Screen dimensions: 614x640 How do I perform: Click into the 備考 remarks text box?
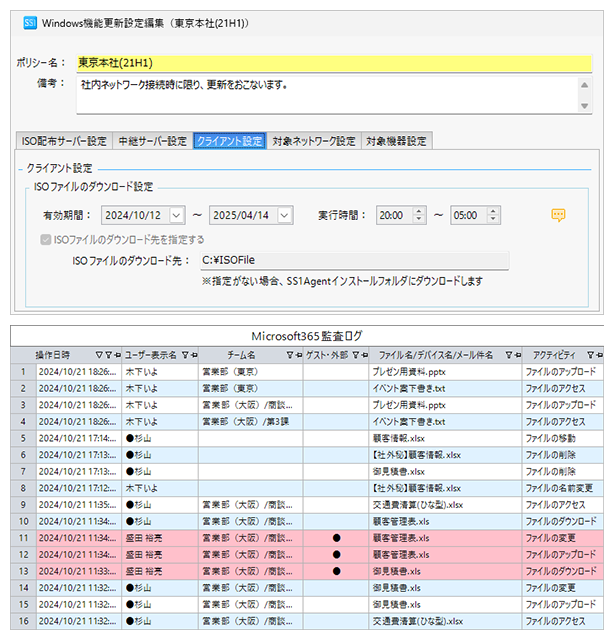pos(327,95)
